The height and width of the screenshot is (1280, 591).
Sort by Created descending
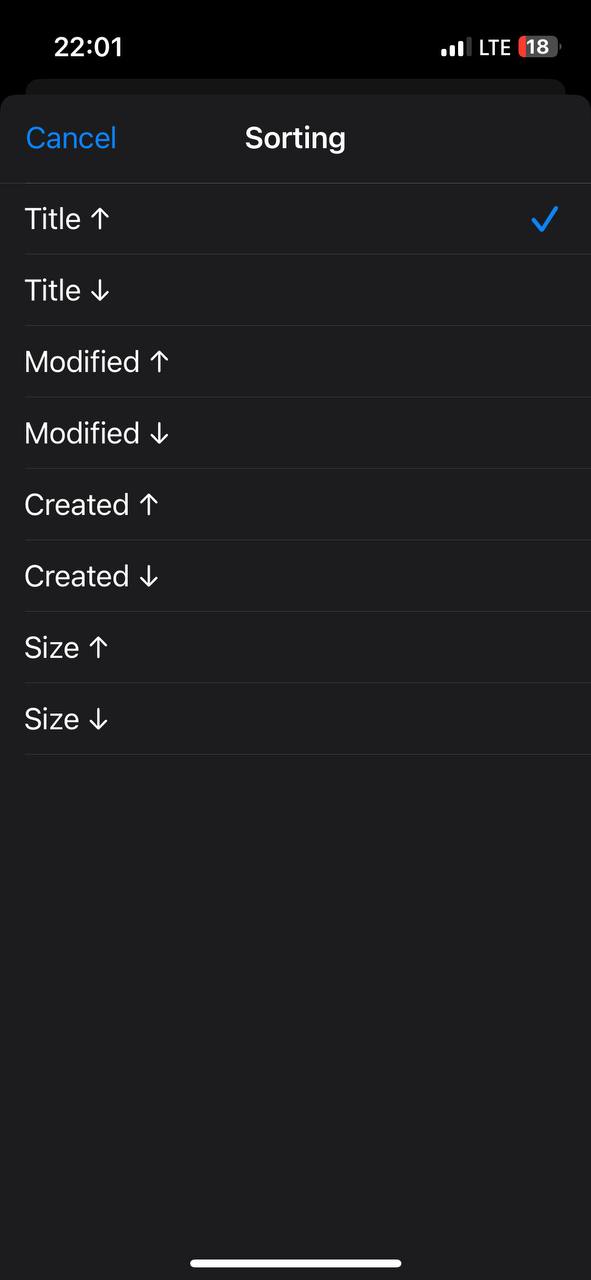(295, 576)
